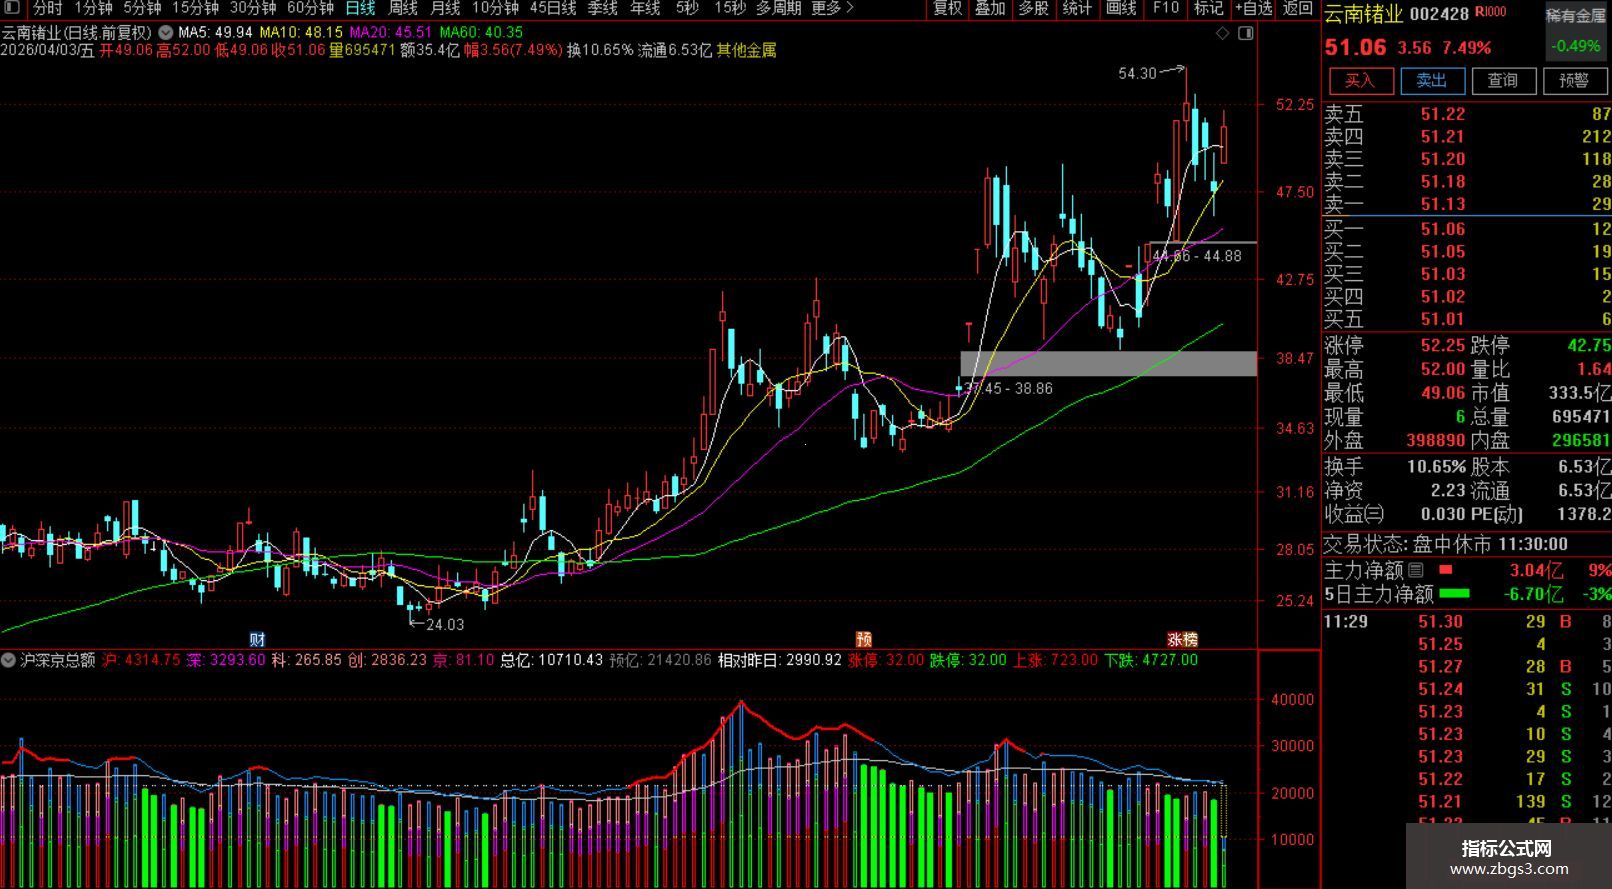Switch to the 15秒 period tab

click(x=730, y=8)
